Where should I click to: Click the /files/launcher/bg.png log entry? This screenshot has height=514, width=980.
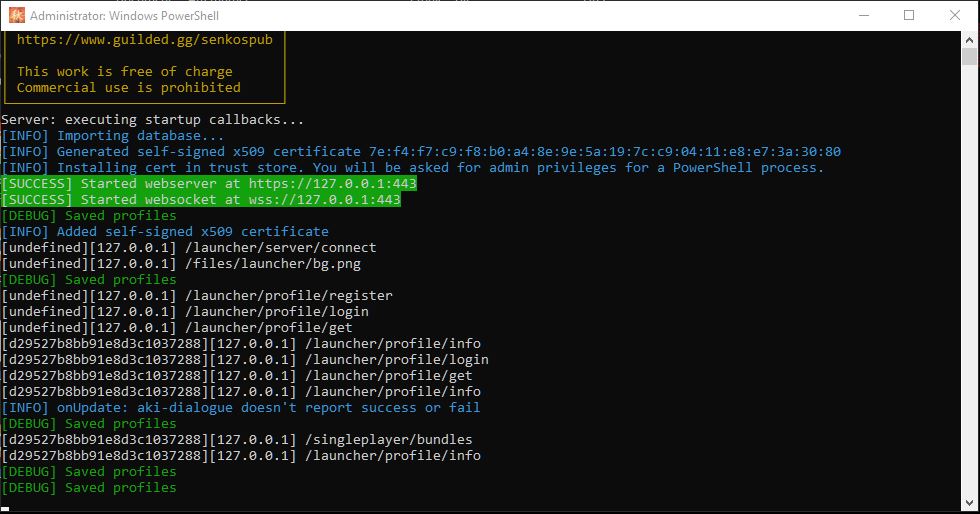point(181,264)
